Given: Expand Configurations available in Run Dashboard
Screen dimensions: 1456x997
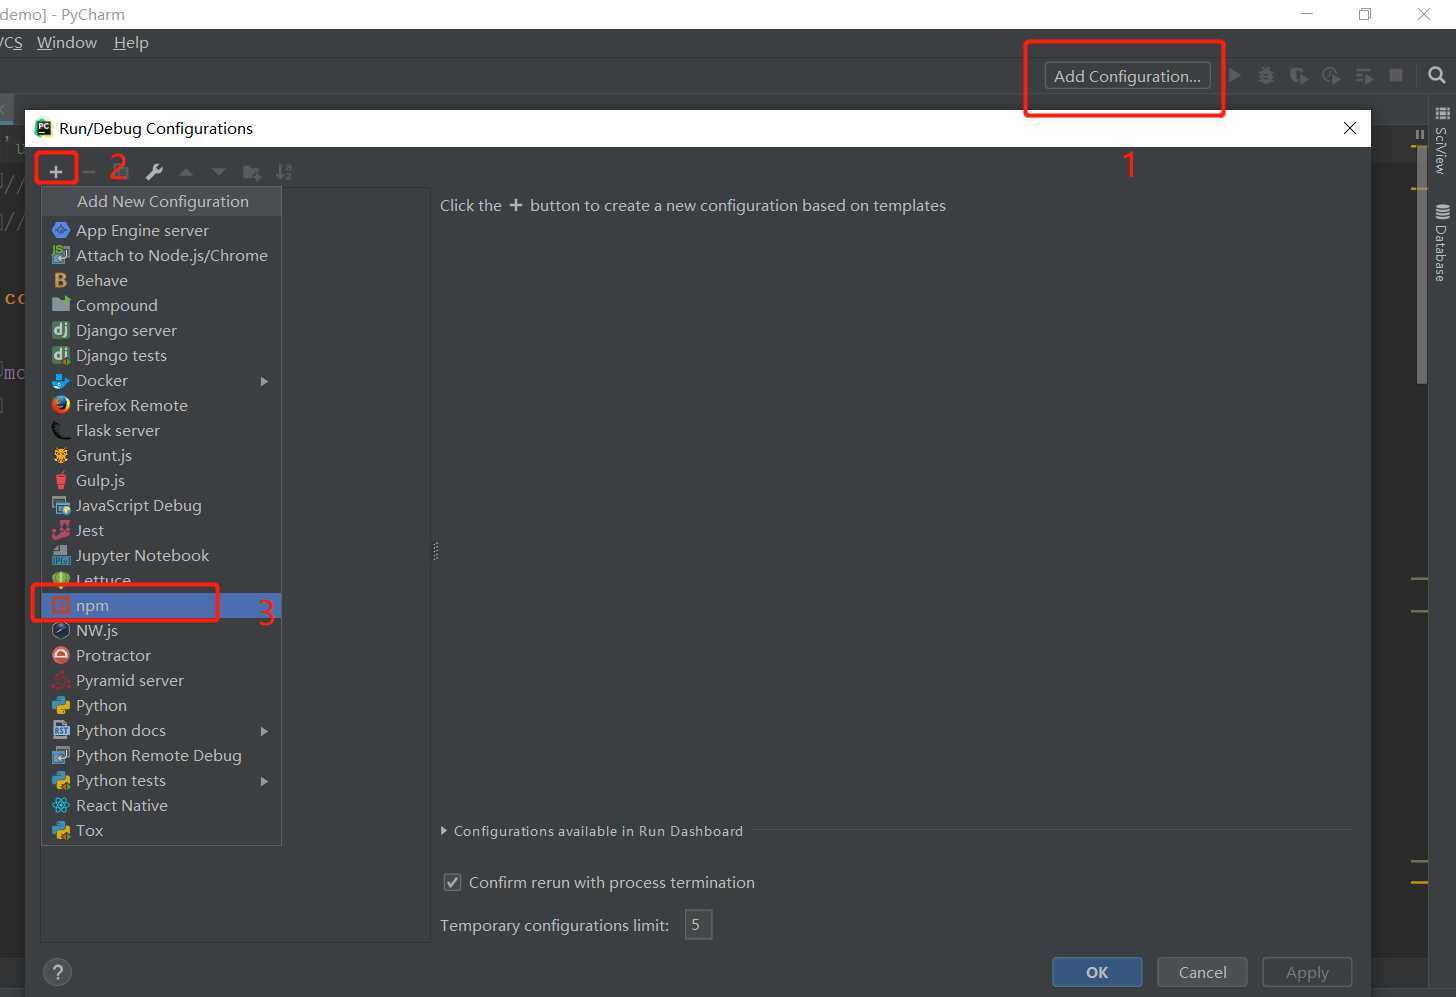Looking at the screenshot, I should [x=444, y=831].
